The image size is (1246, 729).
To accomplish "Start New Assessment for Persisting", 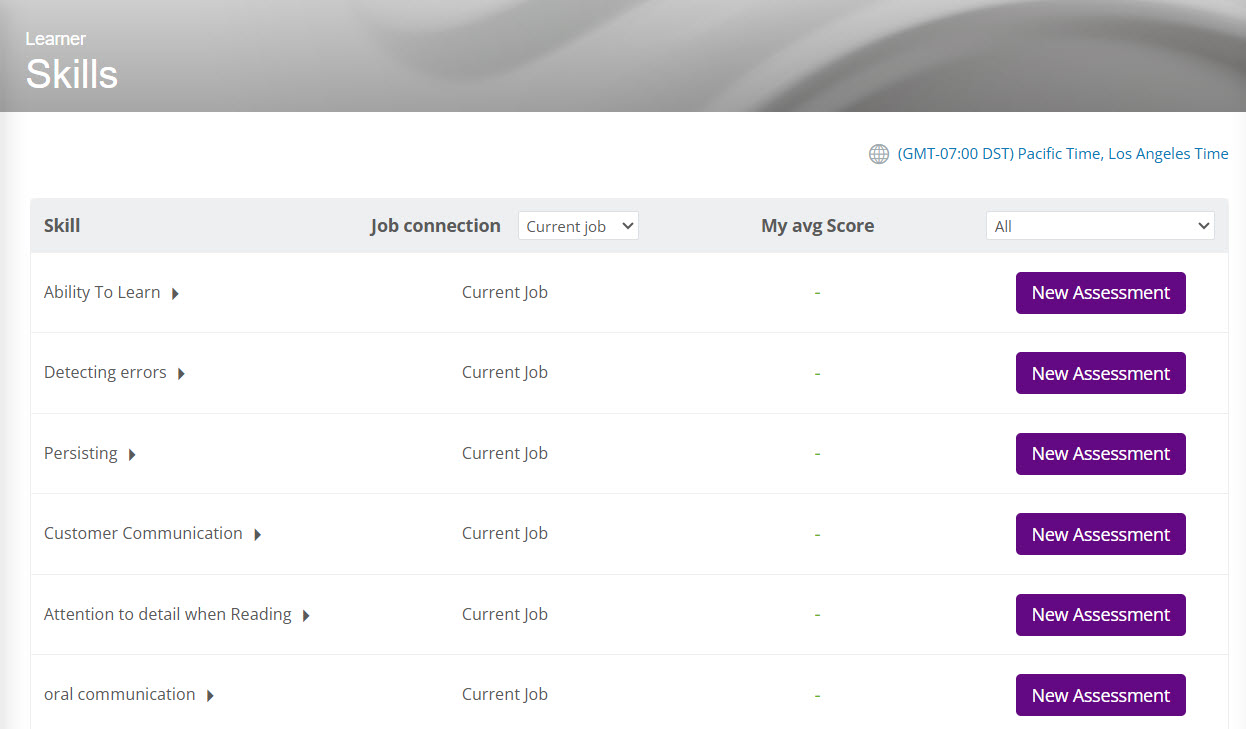I will tap(1100, 454).
